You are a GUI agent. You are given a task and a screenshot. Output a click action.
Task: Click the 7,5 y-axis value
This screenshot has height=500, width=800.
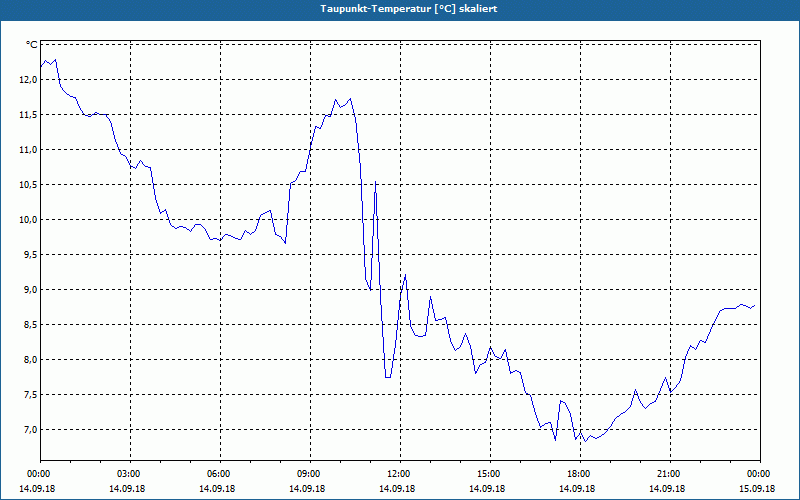30,395
